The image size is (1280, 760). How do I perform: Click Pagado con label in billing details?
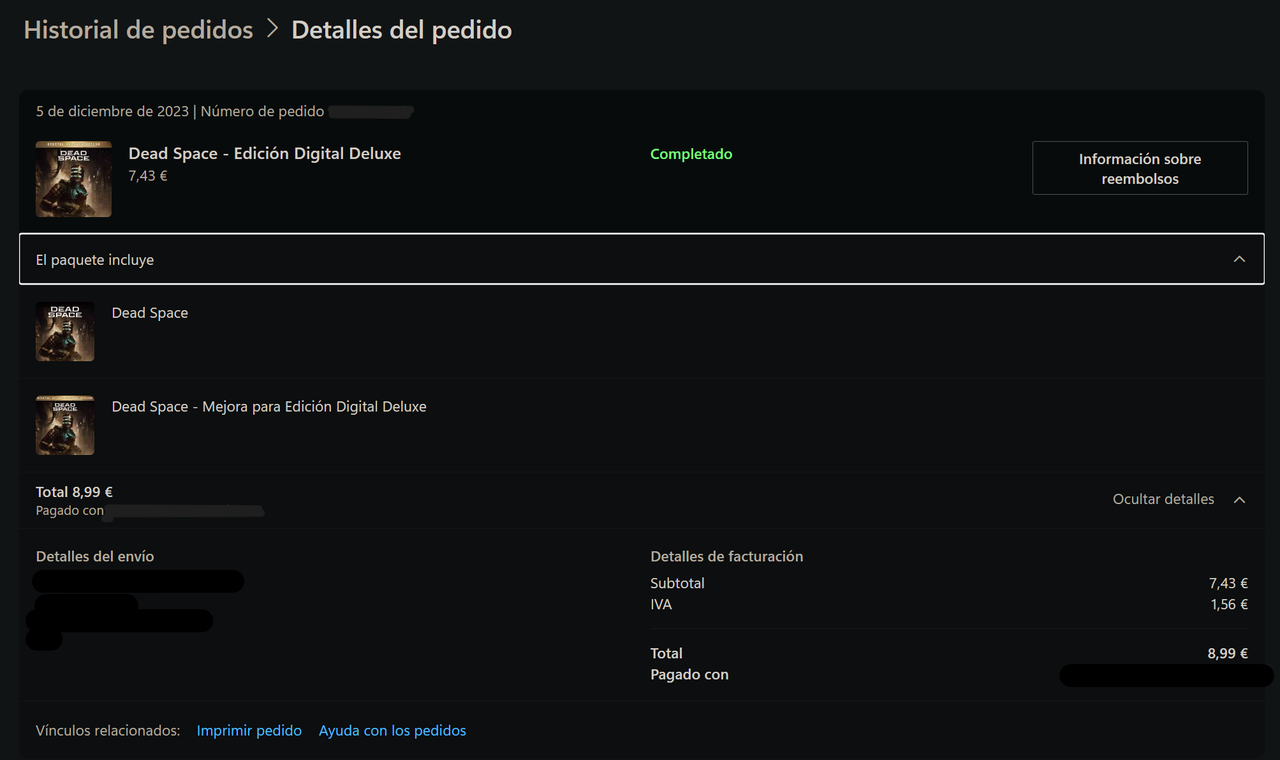(690, 675)
